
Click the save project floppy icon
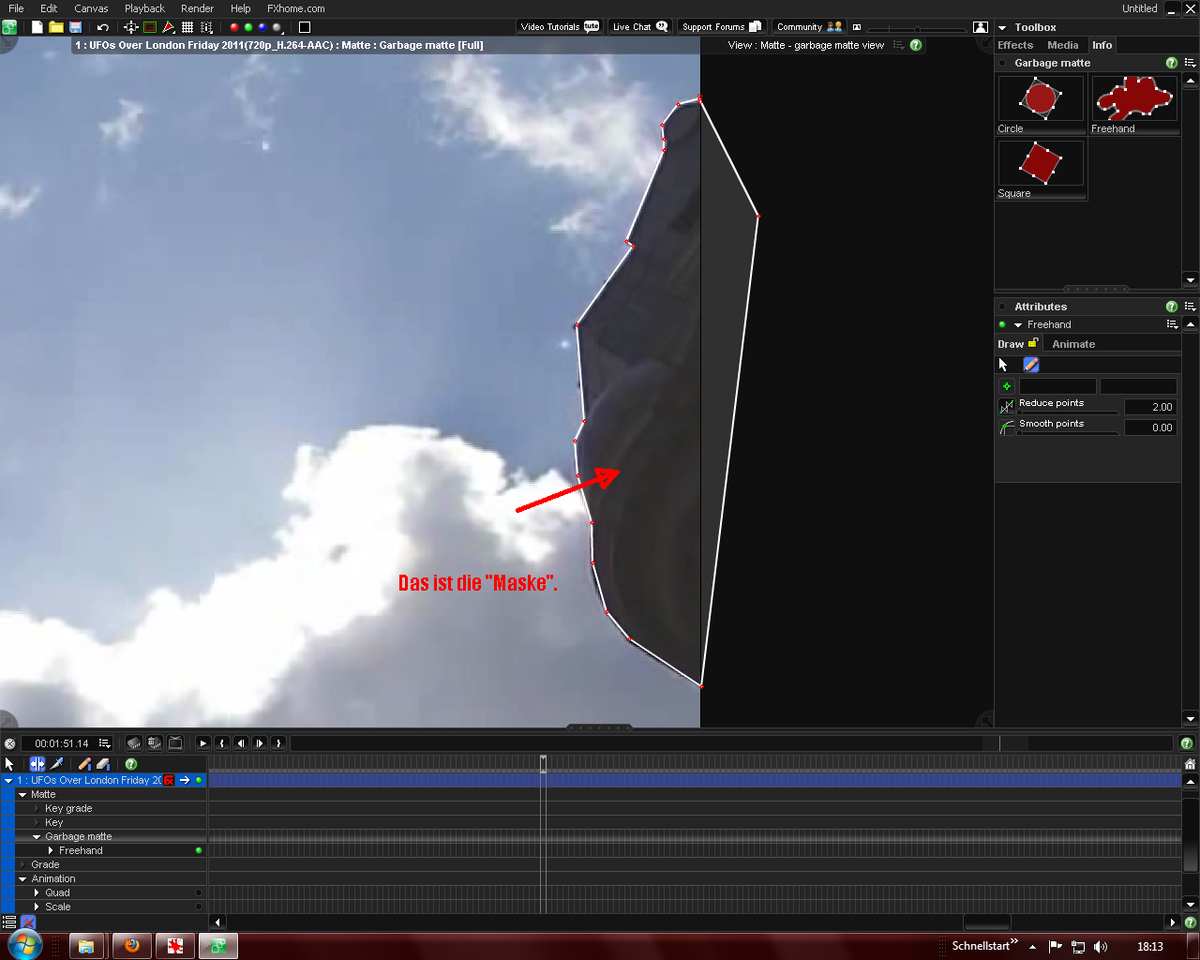(75, 27)
